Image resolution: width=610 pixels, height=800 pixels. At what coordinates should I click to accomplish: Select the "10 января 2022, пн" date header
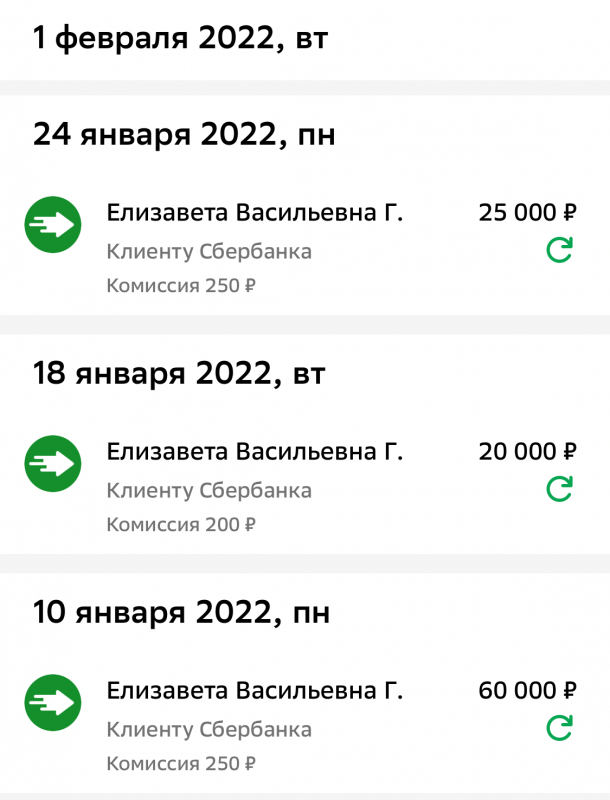181,613
